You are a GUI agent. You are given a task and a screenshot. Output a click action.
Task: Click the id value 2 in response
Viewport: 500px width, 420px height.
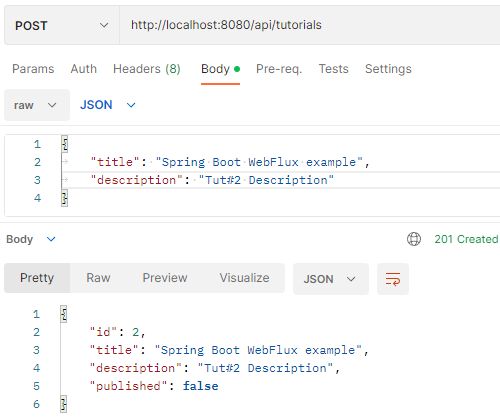click(135, 332)
